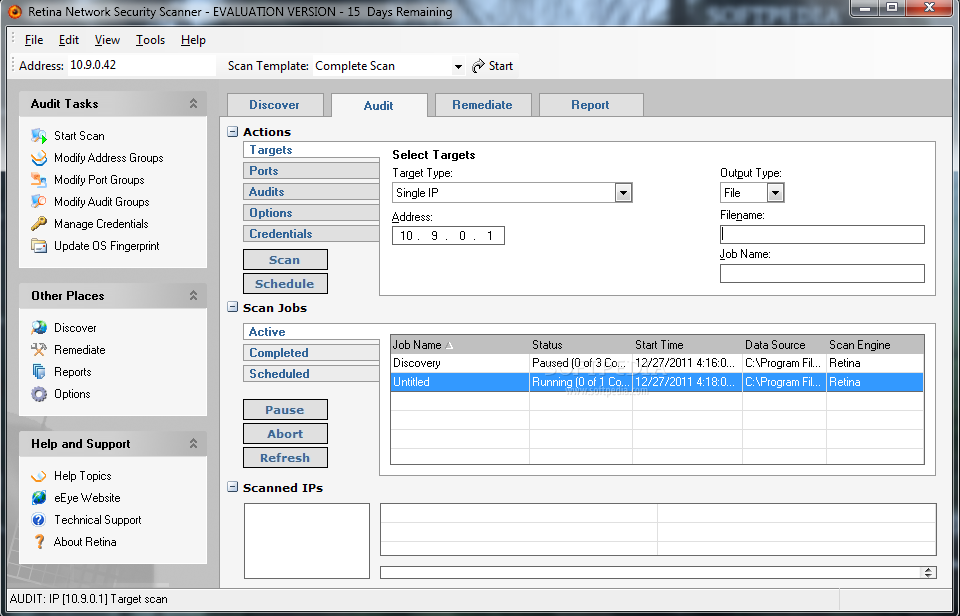Abort the selected scan job
The width and height of the screenshot is (960, 616).
[285, 434]
